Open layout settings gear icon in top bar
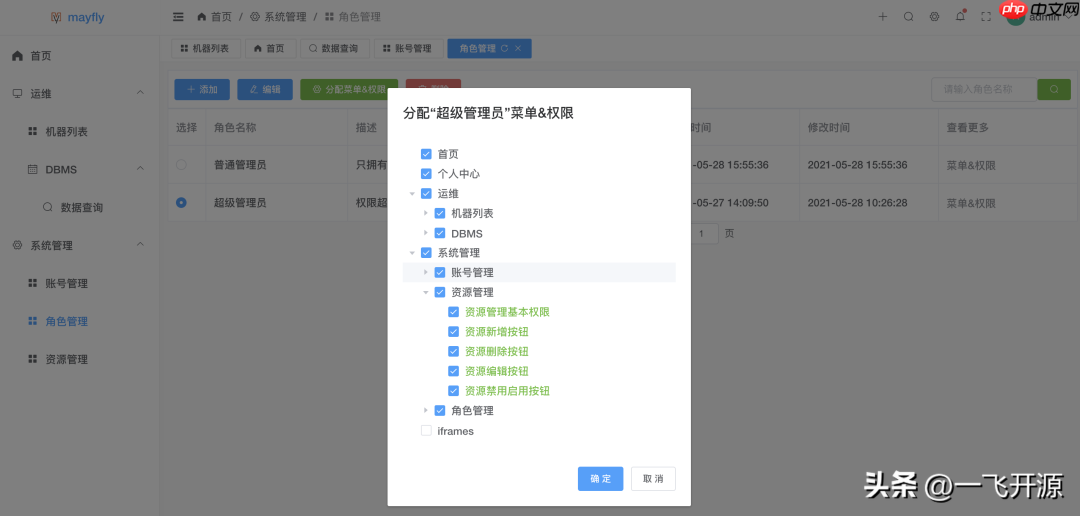1080x516 pixels. point(935,17)
